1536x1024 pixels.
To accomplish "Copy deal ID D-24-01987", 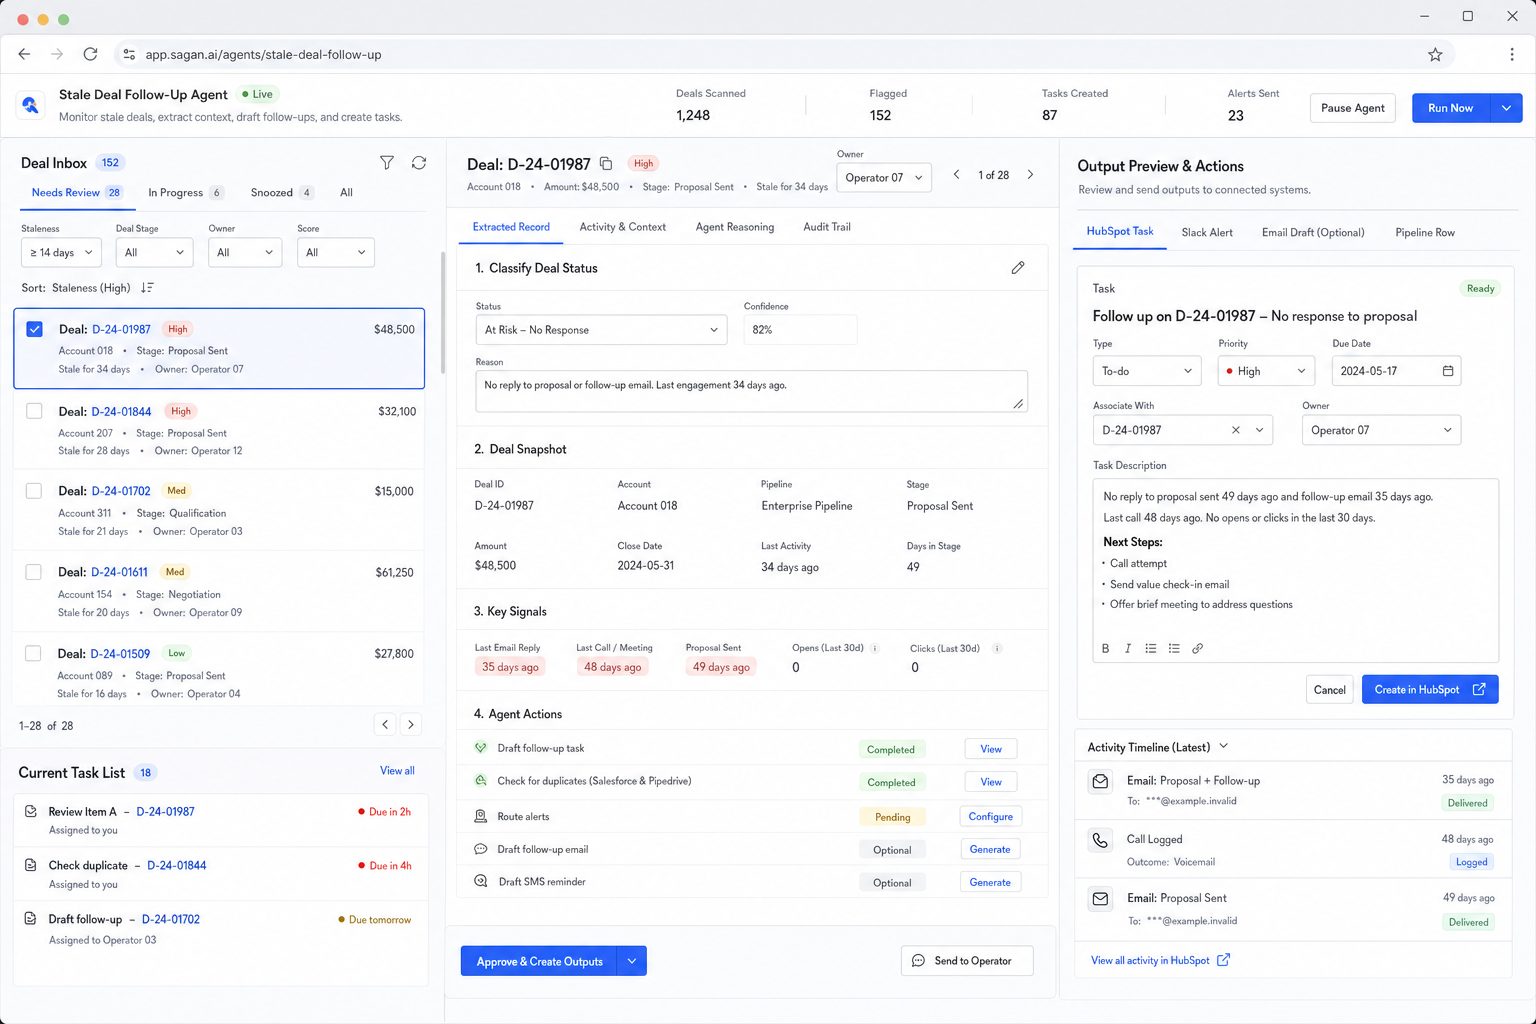I will pos(606,163).
